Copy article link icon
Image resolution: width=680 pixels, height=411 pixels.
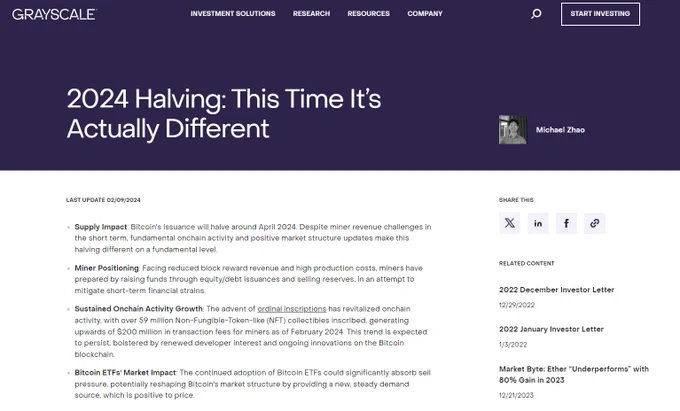click(595, 223)
